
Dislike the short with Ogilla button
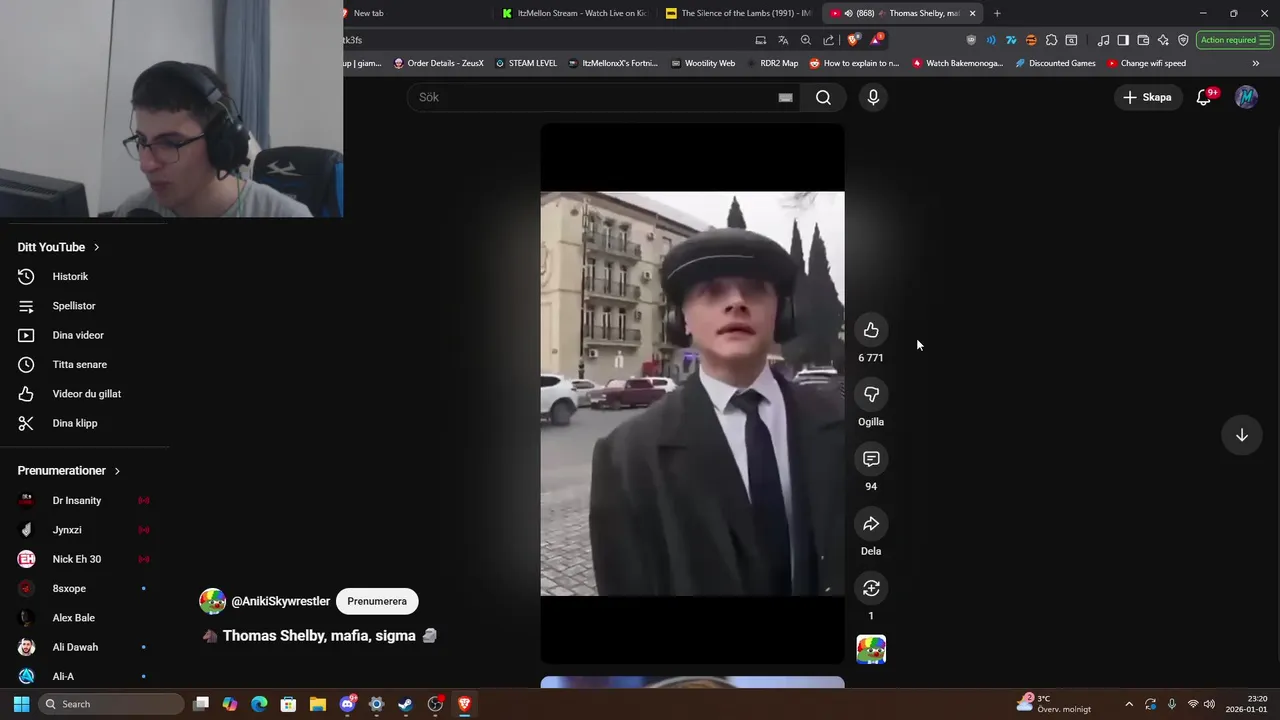coord(871,395)
